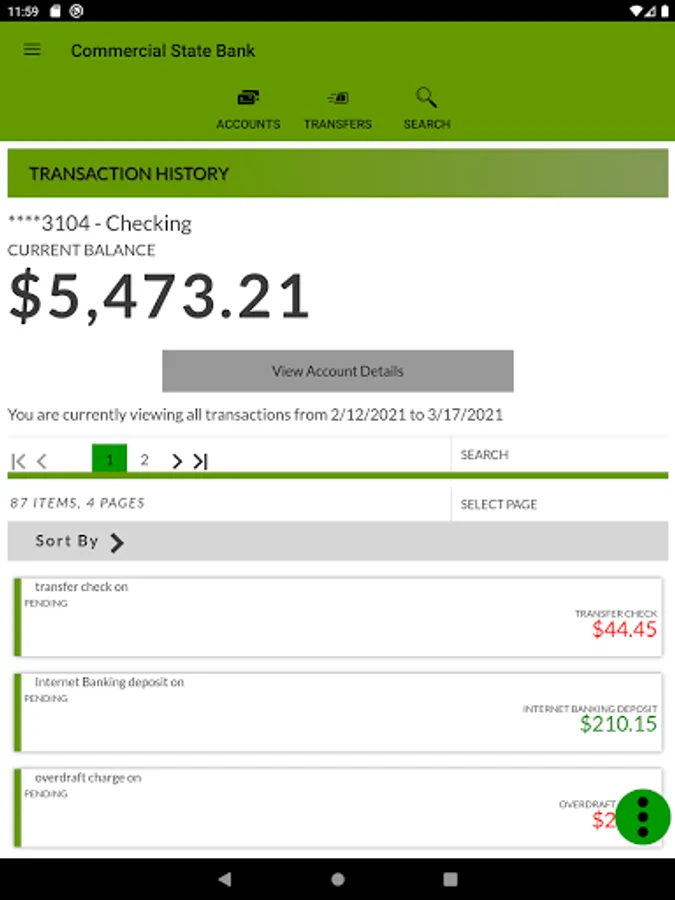Open the Internet Banking deposit transaction
This screenshot has width=675, height=900.
(x=338, y=712)
